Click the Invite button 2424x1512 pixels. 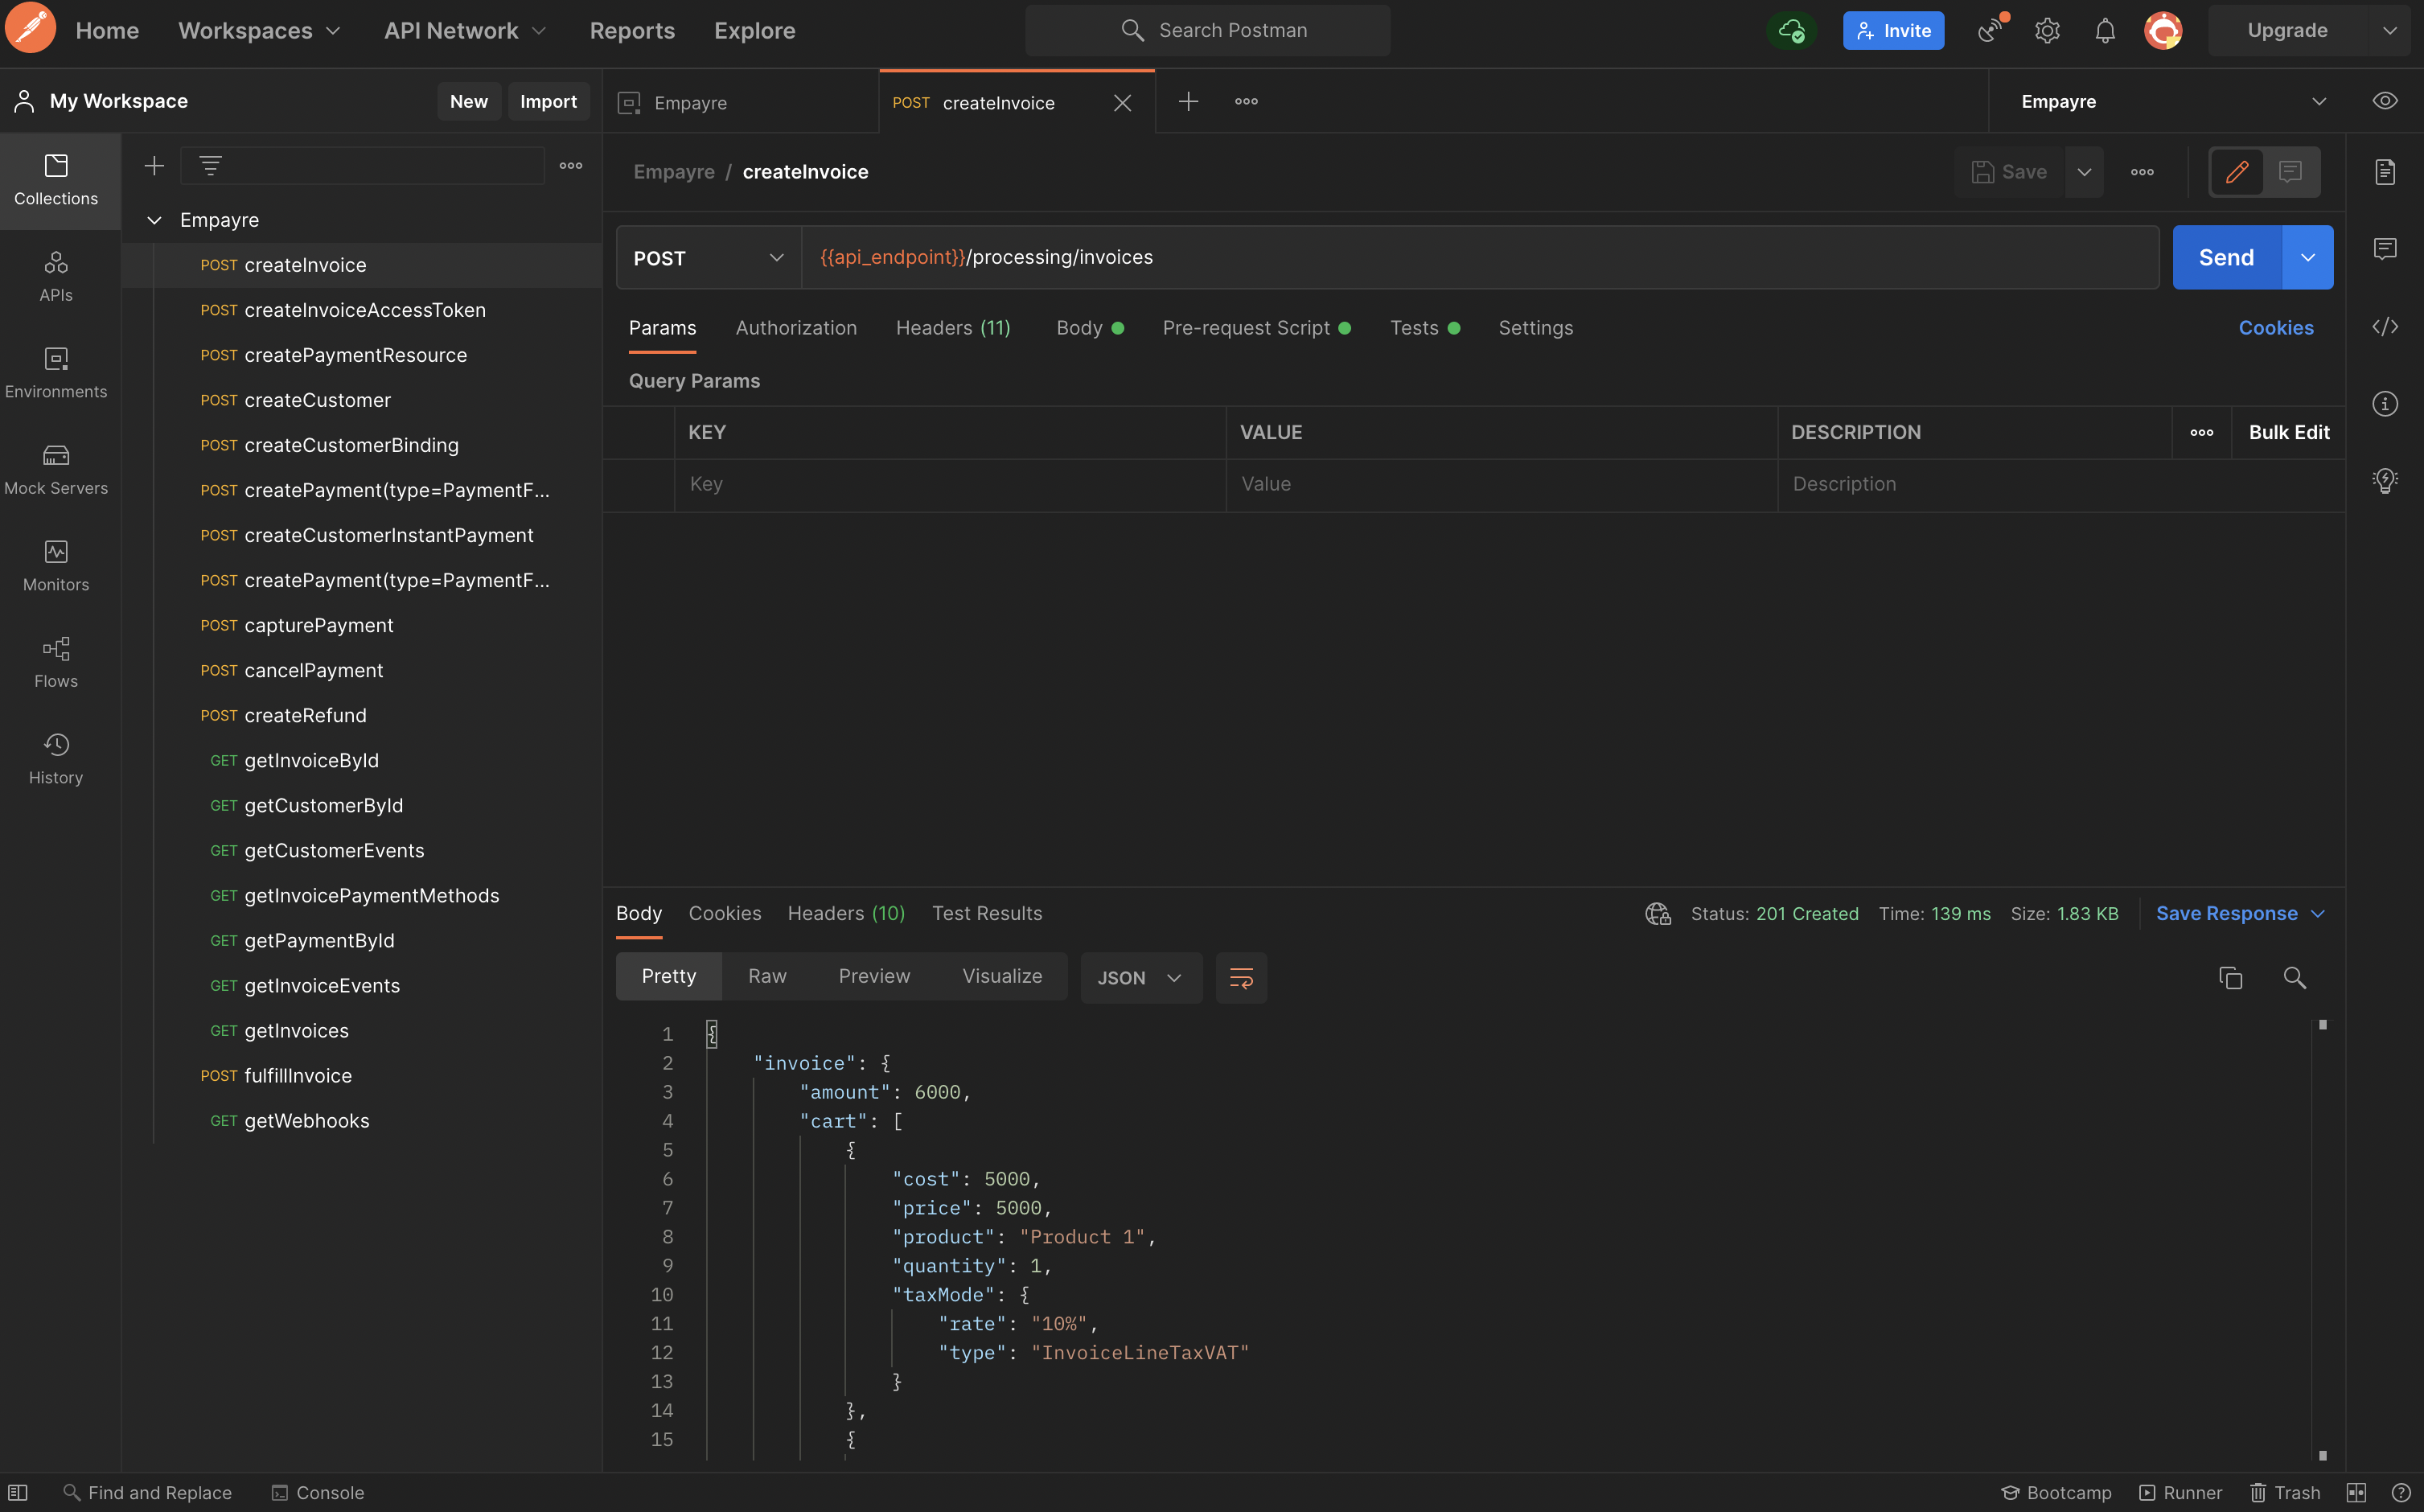point(1893,30)
